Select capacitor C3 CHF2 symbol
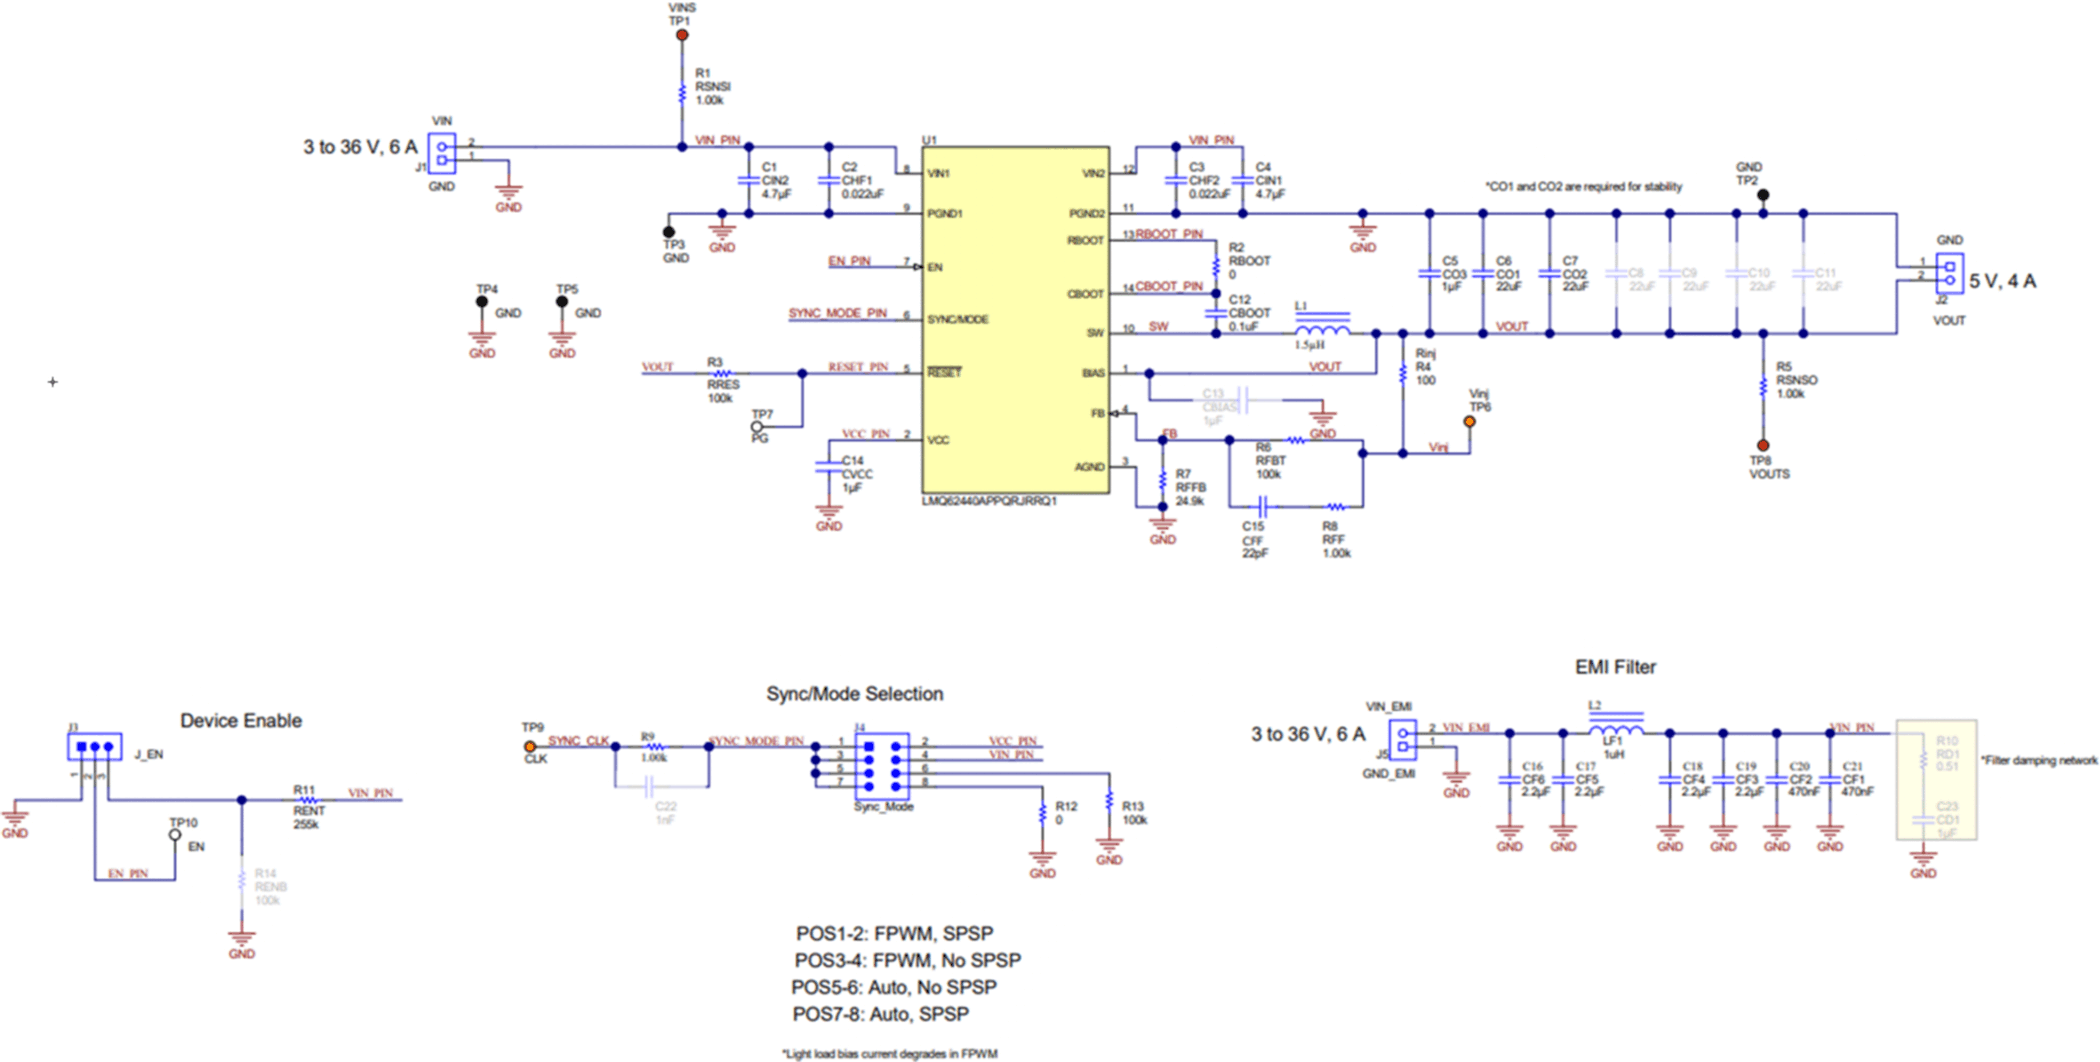The height and width of the screenshot is (1062, 2100). [1176, 180]
